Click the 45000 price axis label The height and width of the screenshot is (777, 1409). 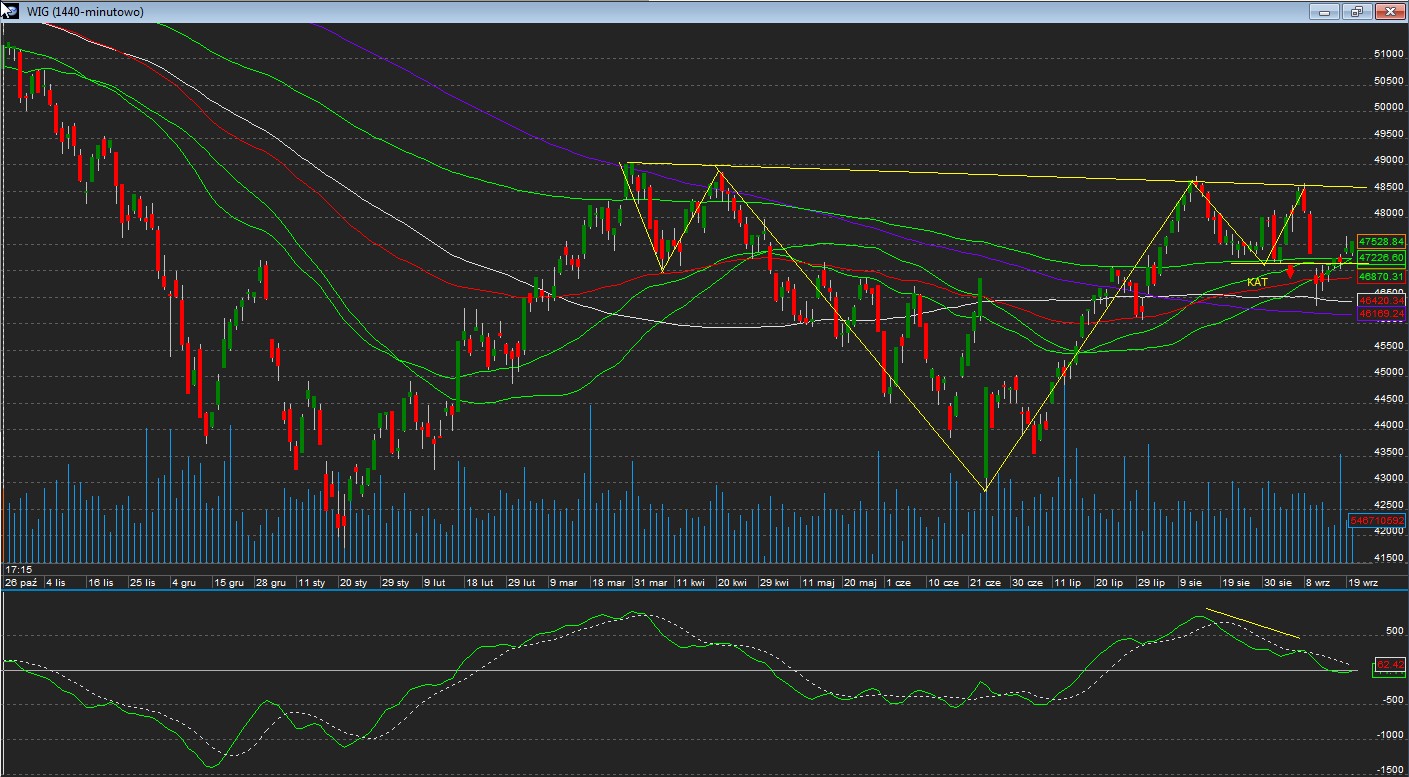[x=1388, y=372]
